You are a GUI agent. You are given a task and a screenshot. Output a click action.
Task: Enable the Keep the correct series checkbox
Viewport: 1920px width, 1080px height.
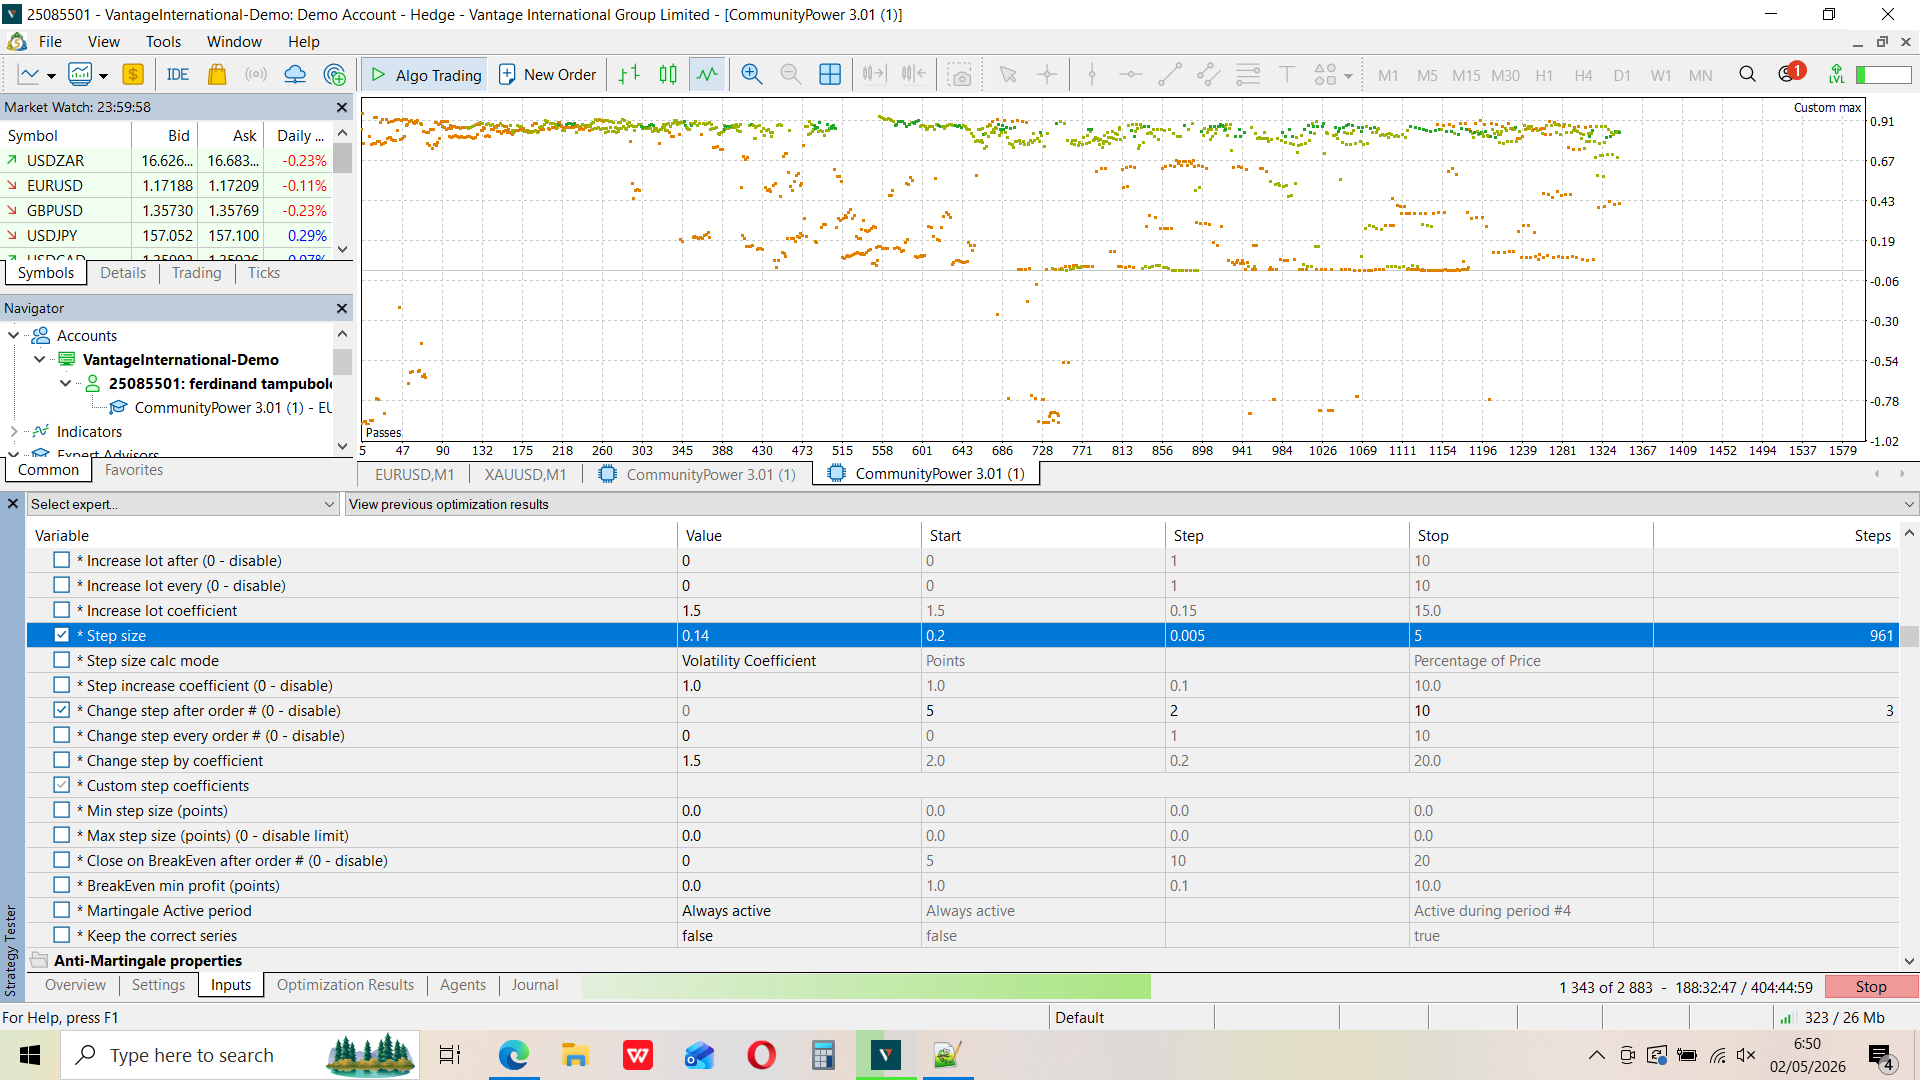(x=62, y=935)
